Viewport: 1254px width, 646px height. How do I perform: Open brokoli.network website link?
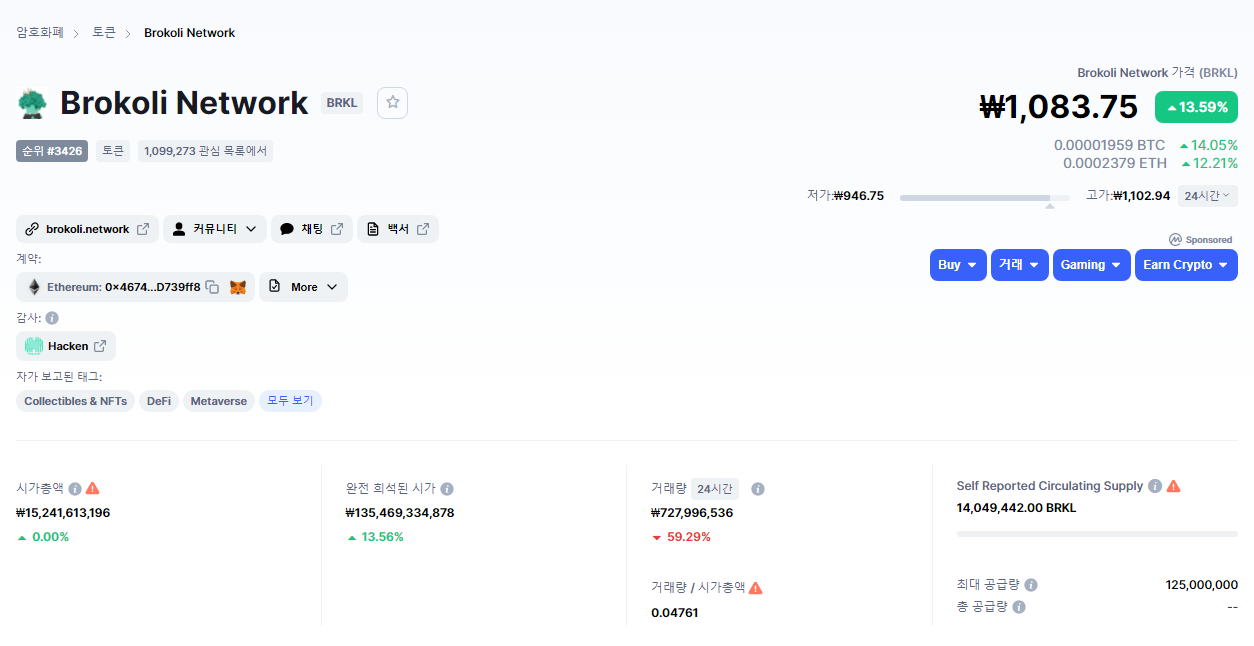pyautogui.click(x=87, y=229)
